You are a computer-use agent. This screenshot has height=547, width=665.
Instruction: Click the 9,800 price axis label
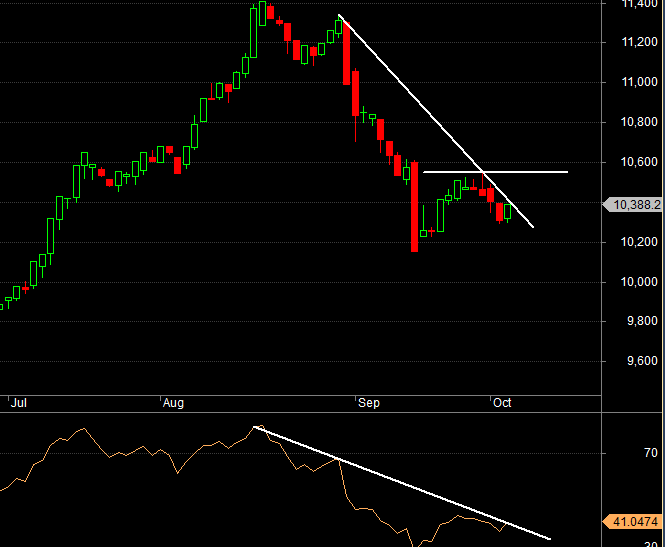click(x=642, y=321)
